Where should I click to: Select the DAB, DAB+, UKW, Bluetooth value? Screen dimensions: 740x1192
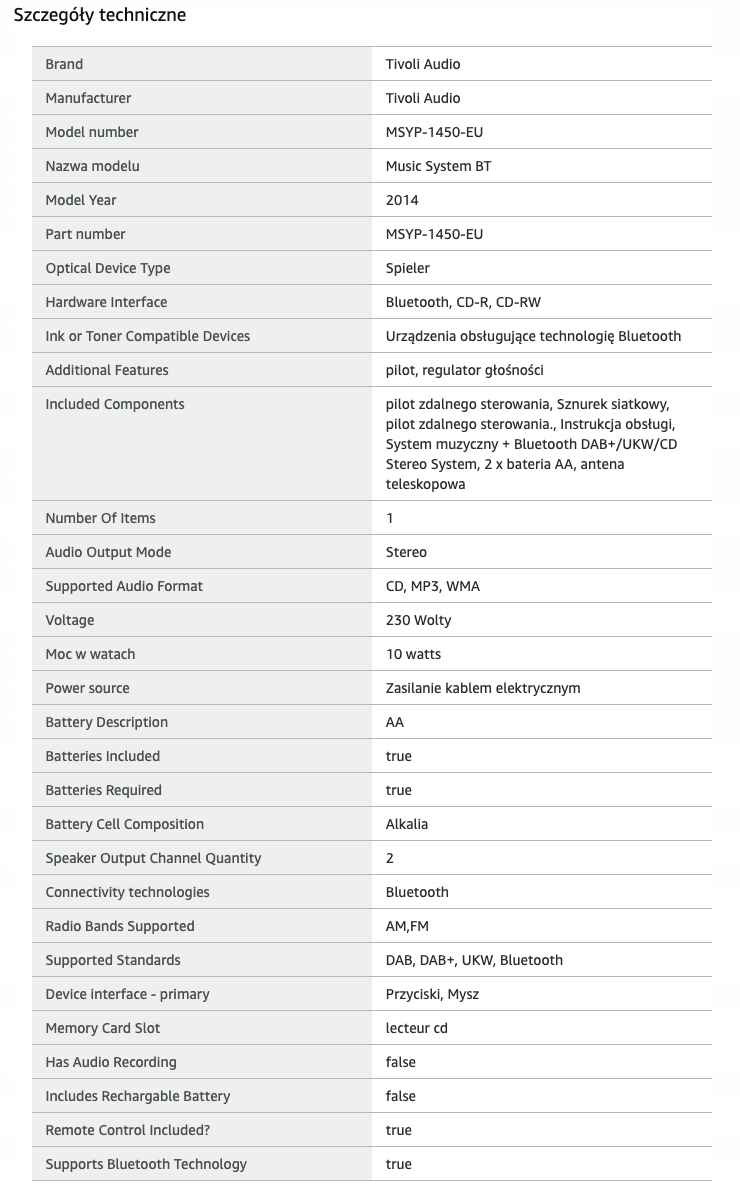click(474, 960)
